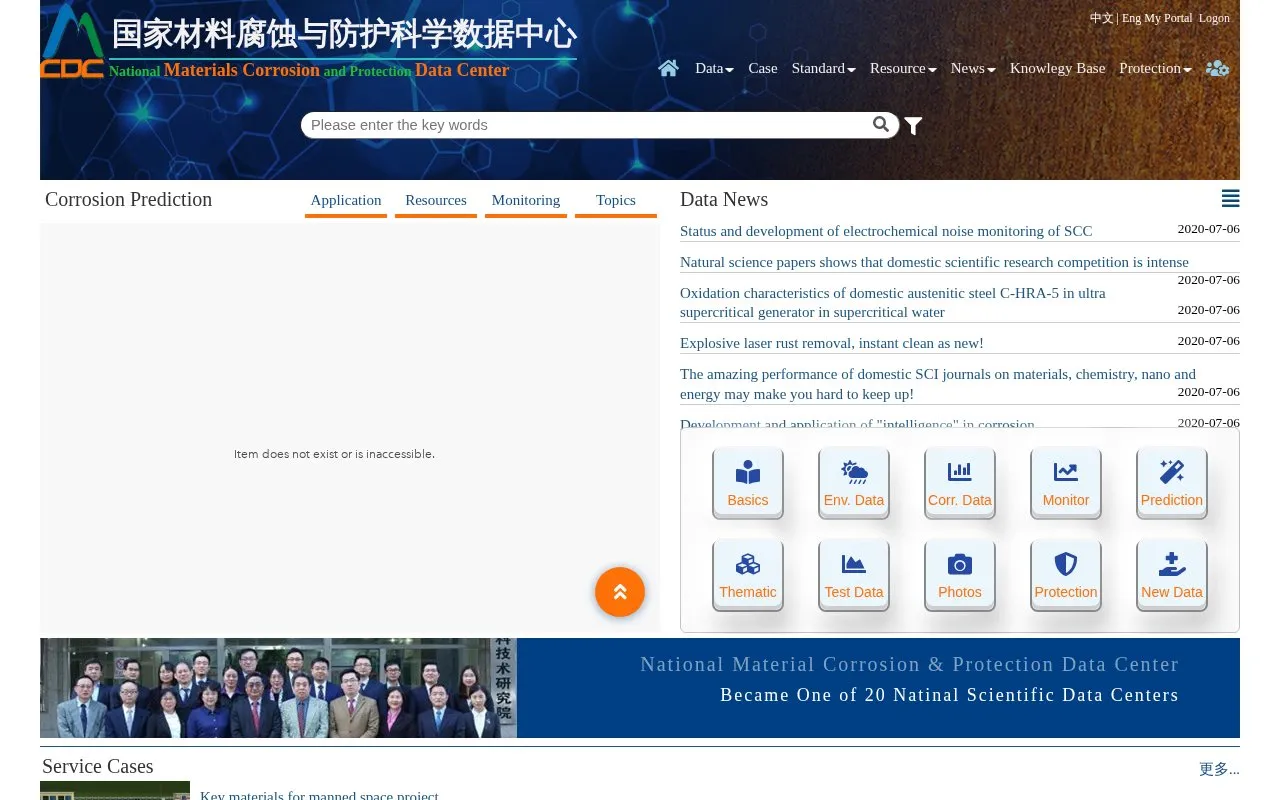
Task: Focus the key words search field
Action: (586, 125)
